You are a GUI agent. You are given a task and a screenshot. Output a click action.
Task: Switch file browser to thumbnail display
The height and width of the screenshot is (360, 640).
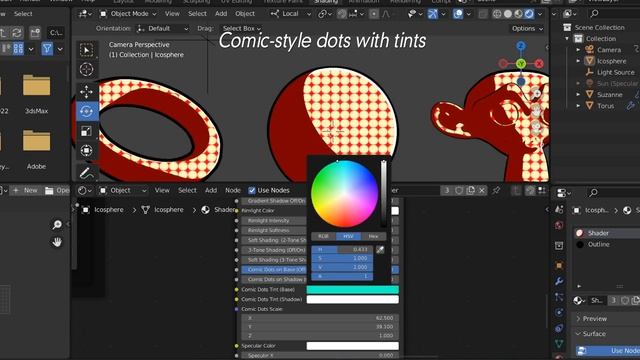[x=18, y=49]
